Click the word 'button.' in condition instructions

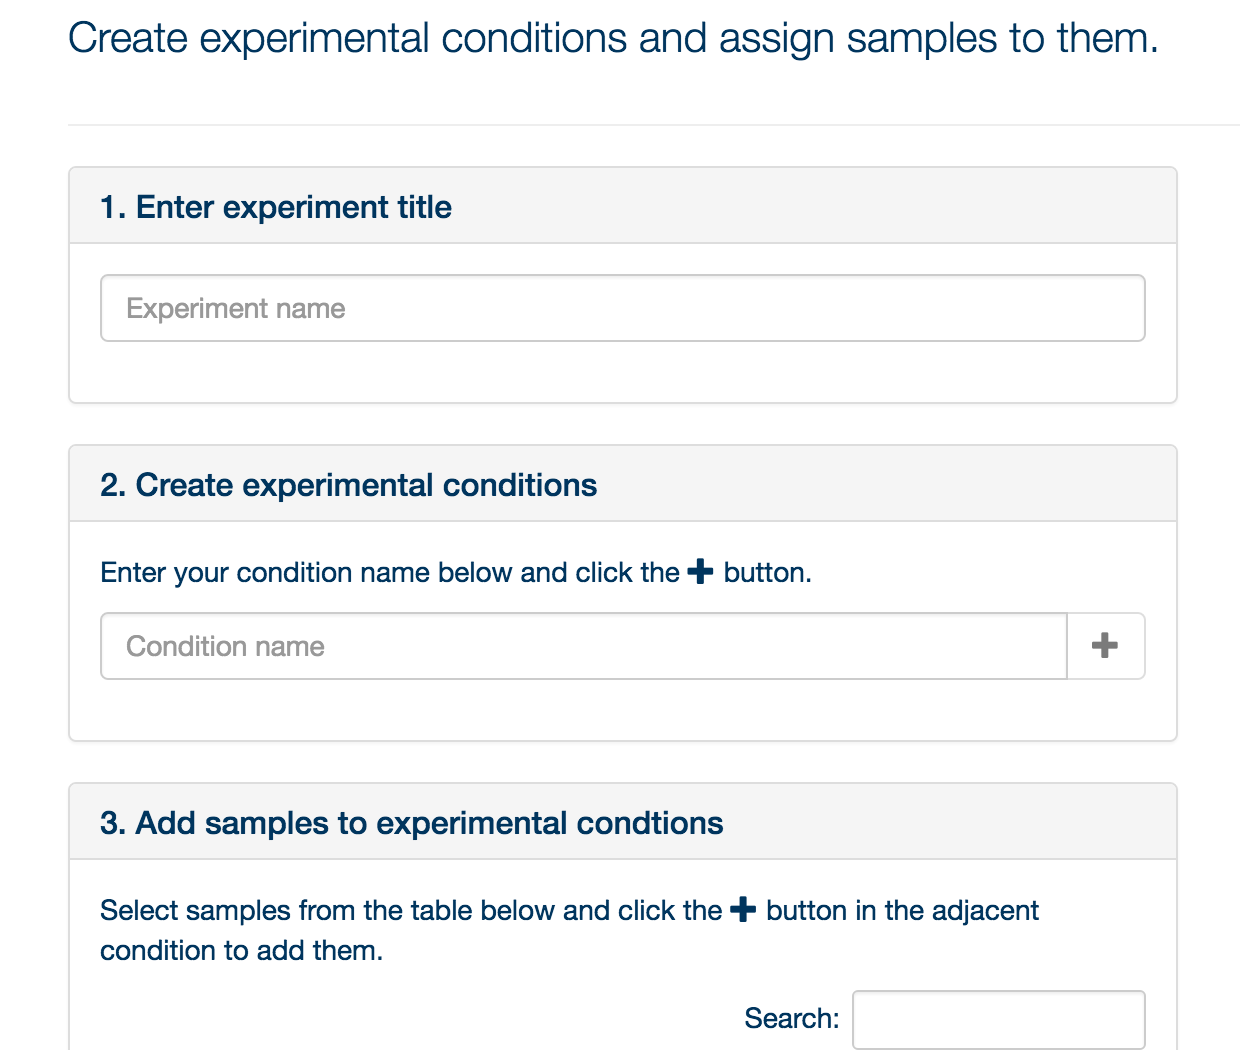pyautogui.click(x=767, y=573)
